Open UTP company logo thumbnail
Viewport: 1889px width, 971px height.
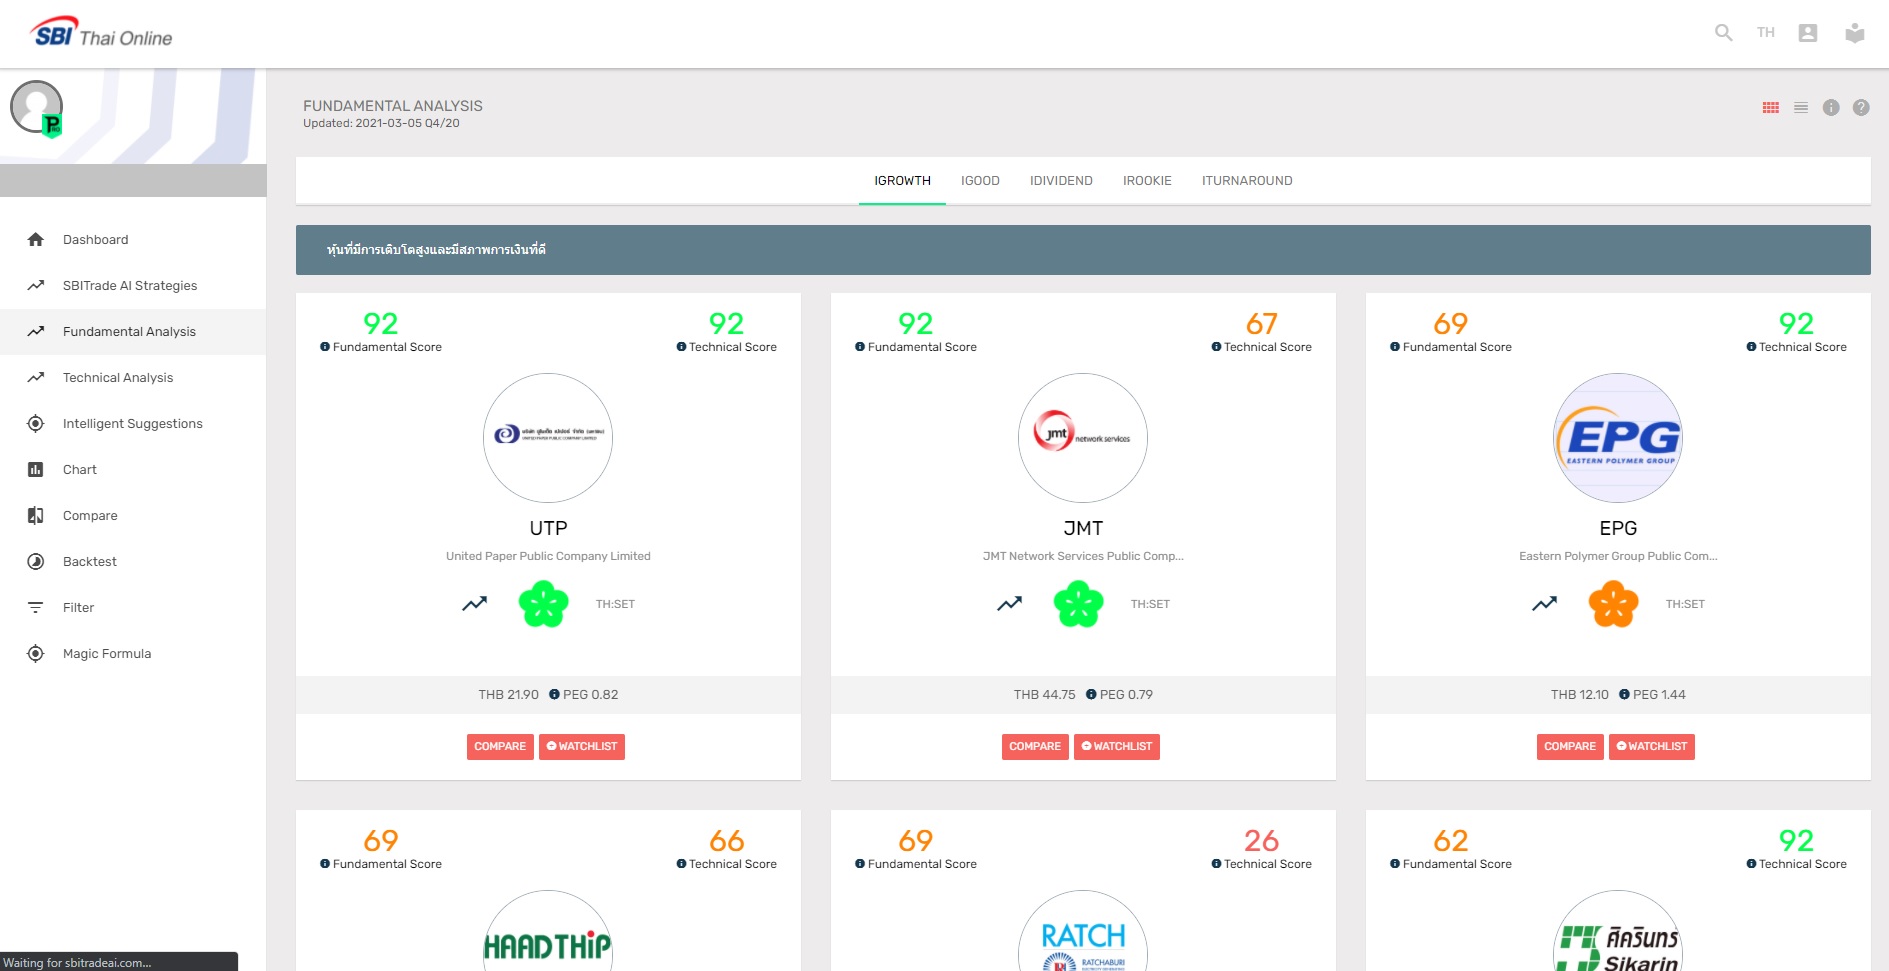(548, 438)
